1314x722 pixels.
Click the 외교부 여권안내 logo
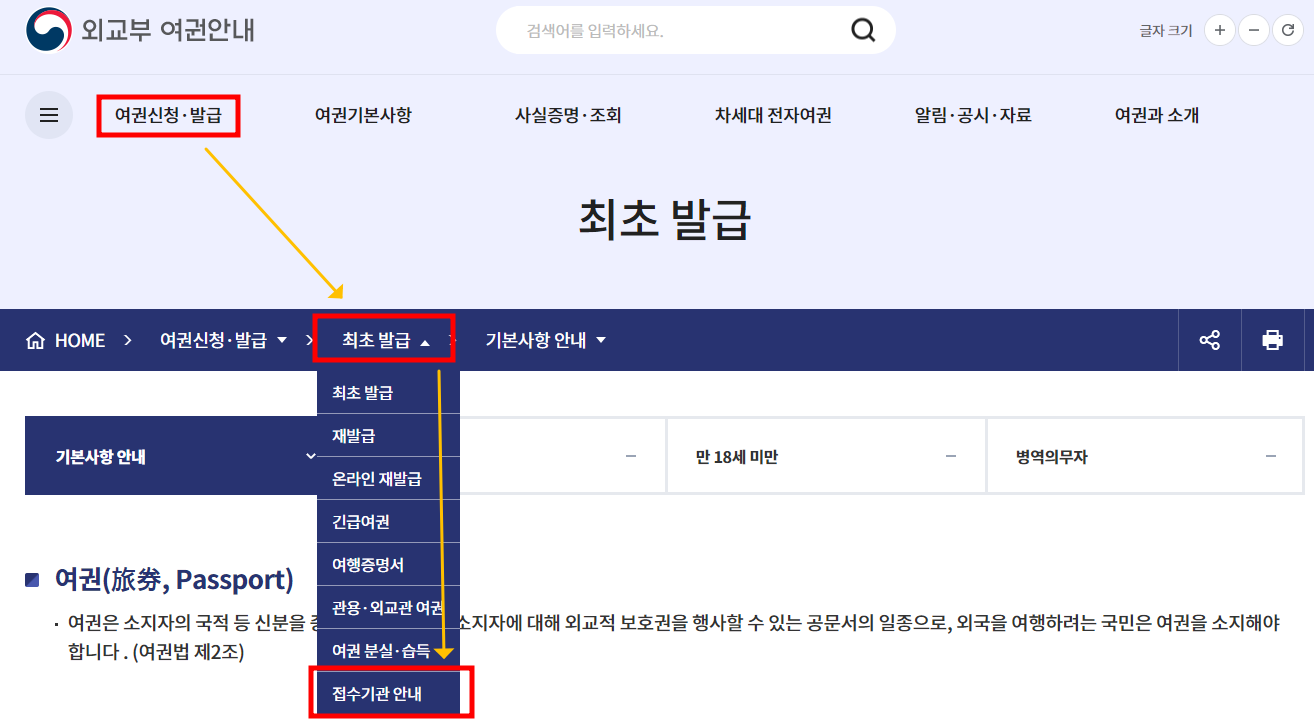click(140, 30)
